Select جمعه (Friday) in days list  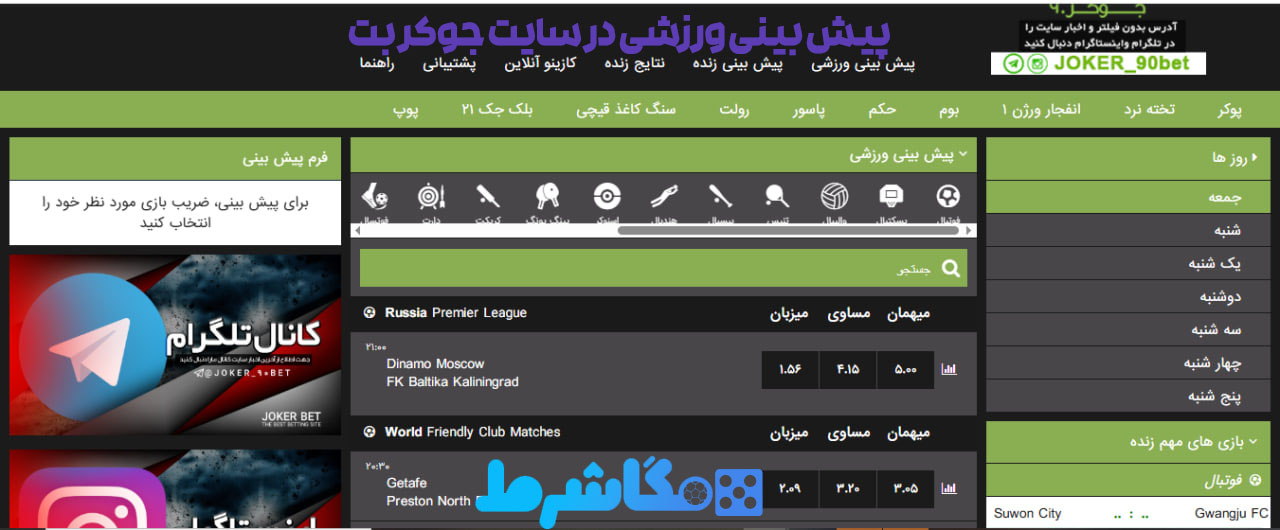coord(1128,197)
